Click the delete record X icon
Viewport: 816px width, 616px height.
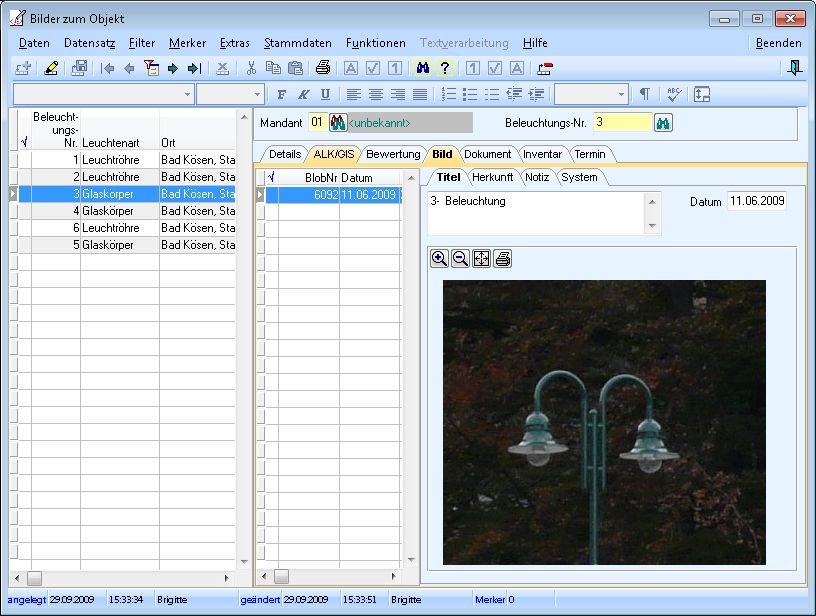[223, 68]
